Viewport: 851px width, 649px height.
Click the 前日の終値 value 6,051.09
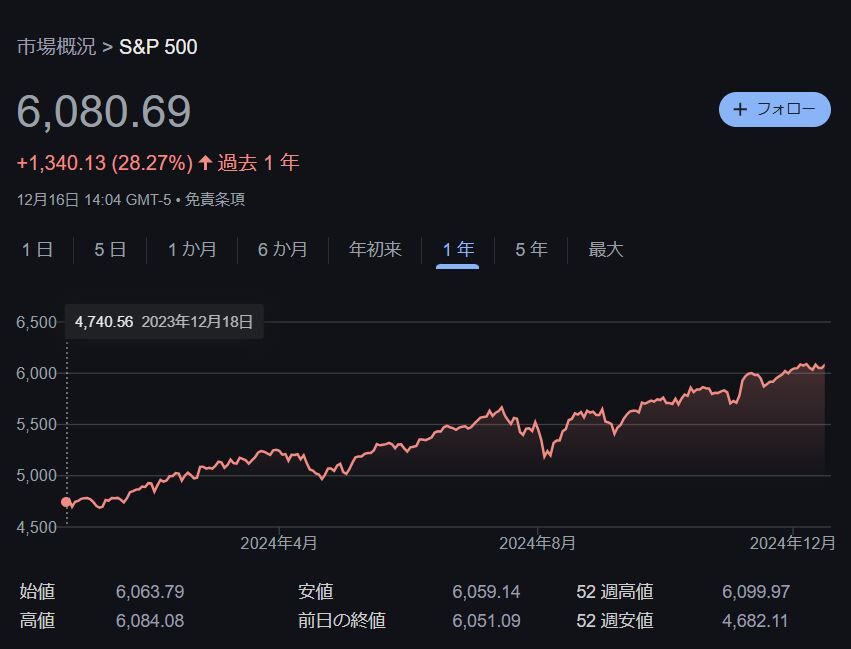[486, 621]
